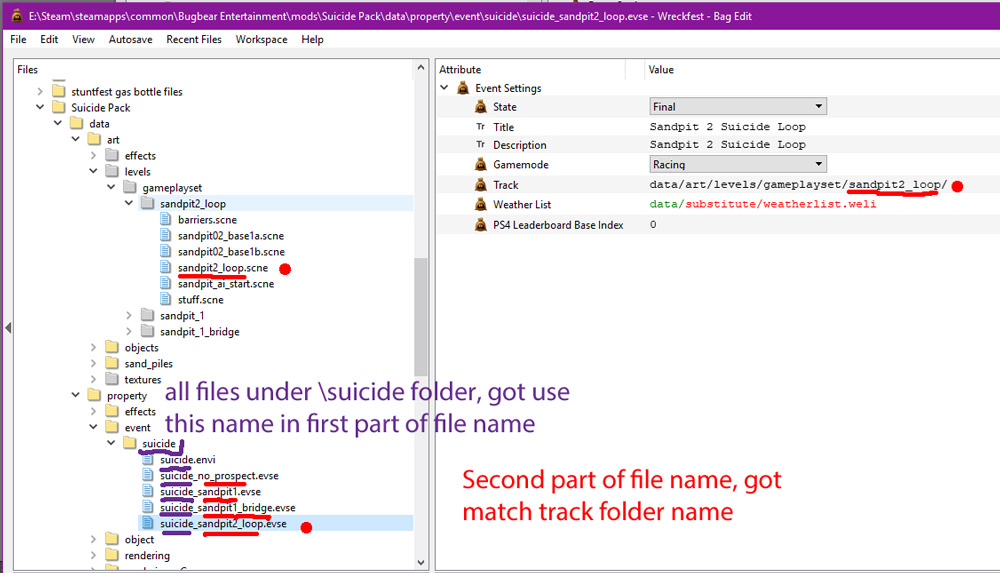Click the sandpit02_base1b.scne file icon
1000x573 pixels.
166,251
